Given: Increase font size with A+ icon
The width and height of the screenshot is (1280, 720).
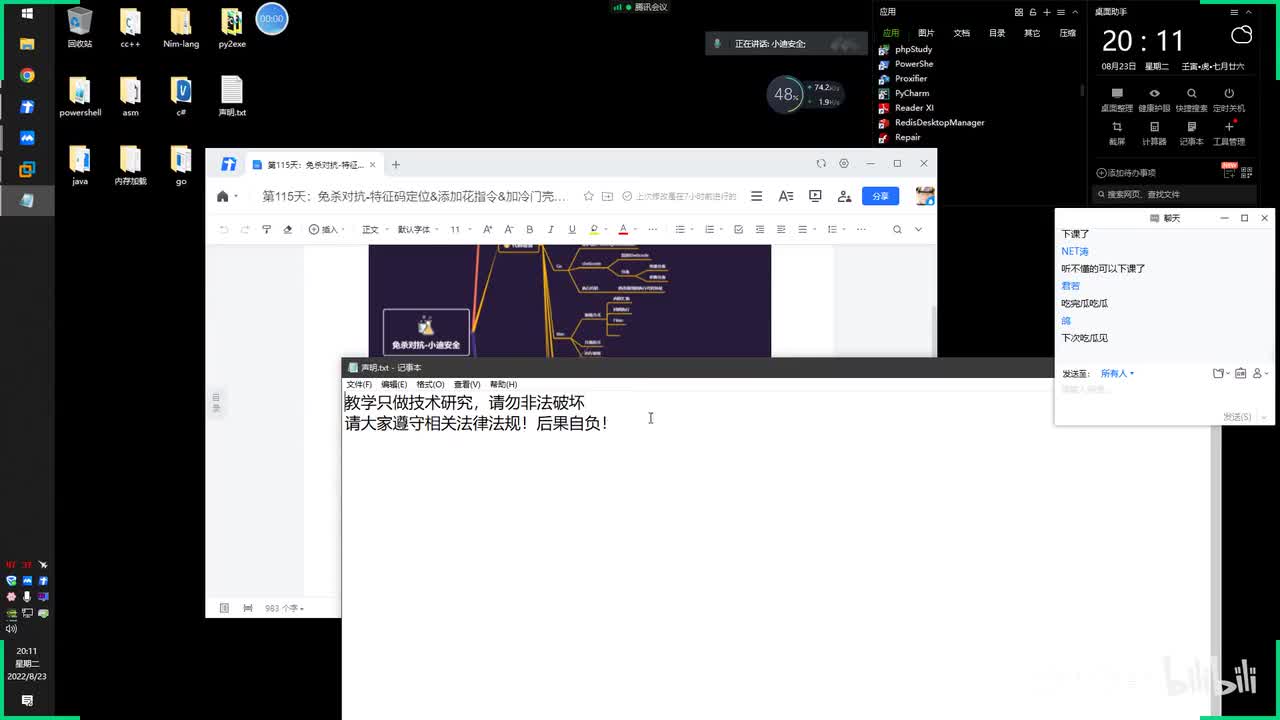Looking at the screenshot, I should 488,229.
